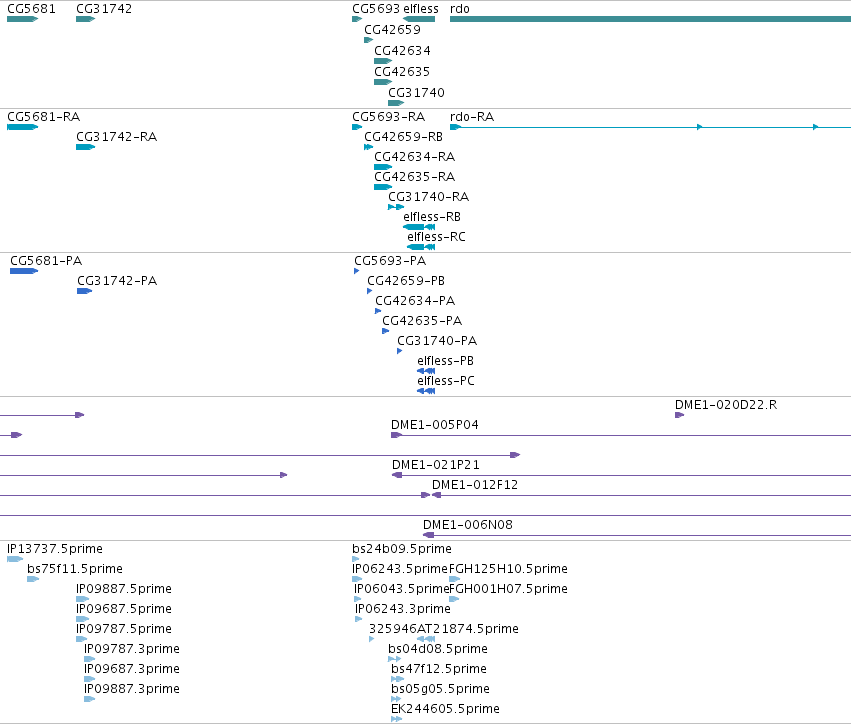Click the CG31740 gene label

click(x=416, y=93)
